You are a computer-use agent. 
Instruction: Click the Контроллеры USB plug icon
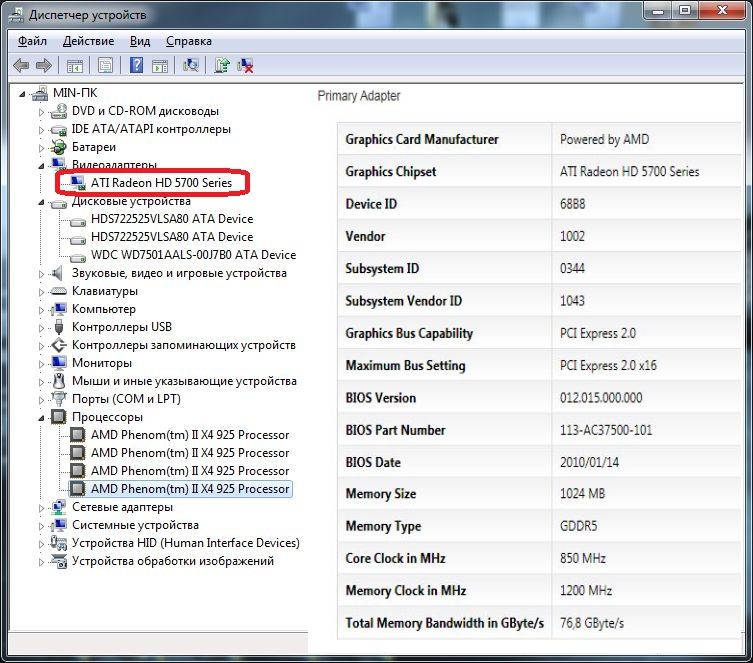pyautogui.click(x=59, y=327)
